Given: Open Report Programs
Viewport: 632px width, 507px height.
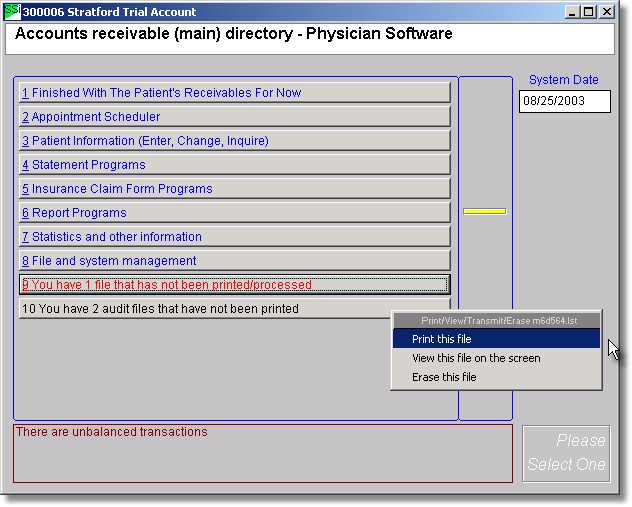Looking at the screenshot, I should pos(235,213).
